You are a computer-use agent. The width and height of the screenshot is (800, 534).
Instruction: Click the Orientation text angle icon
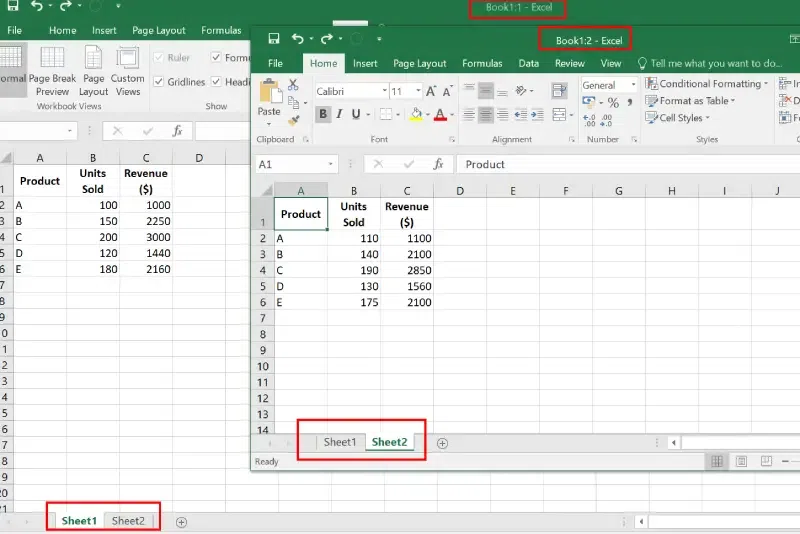(521, 91)
